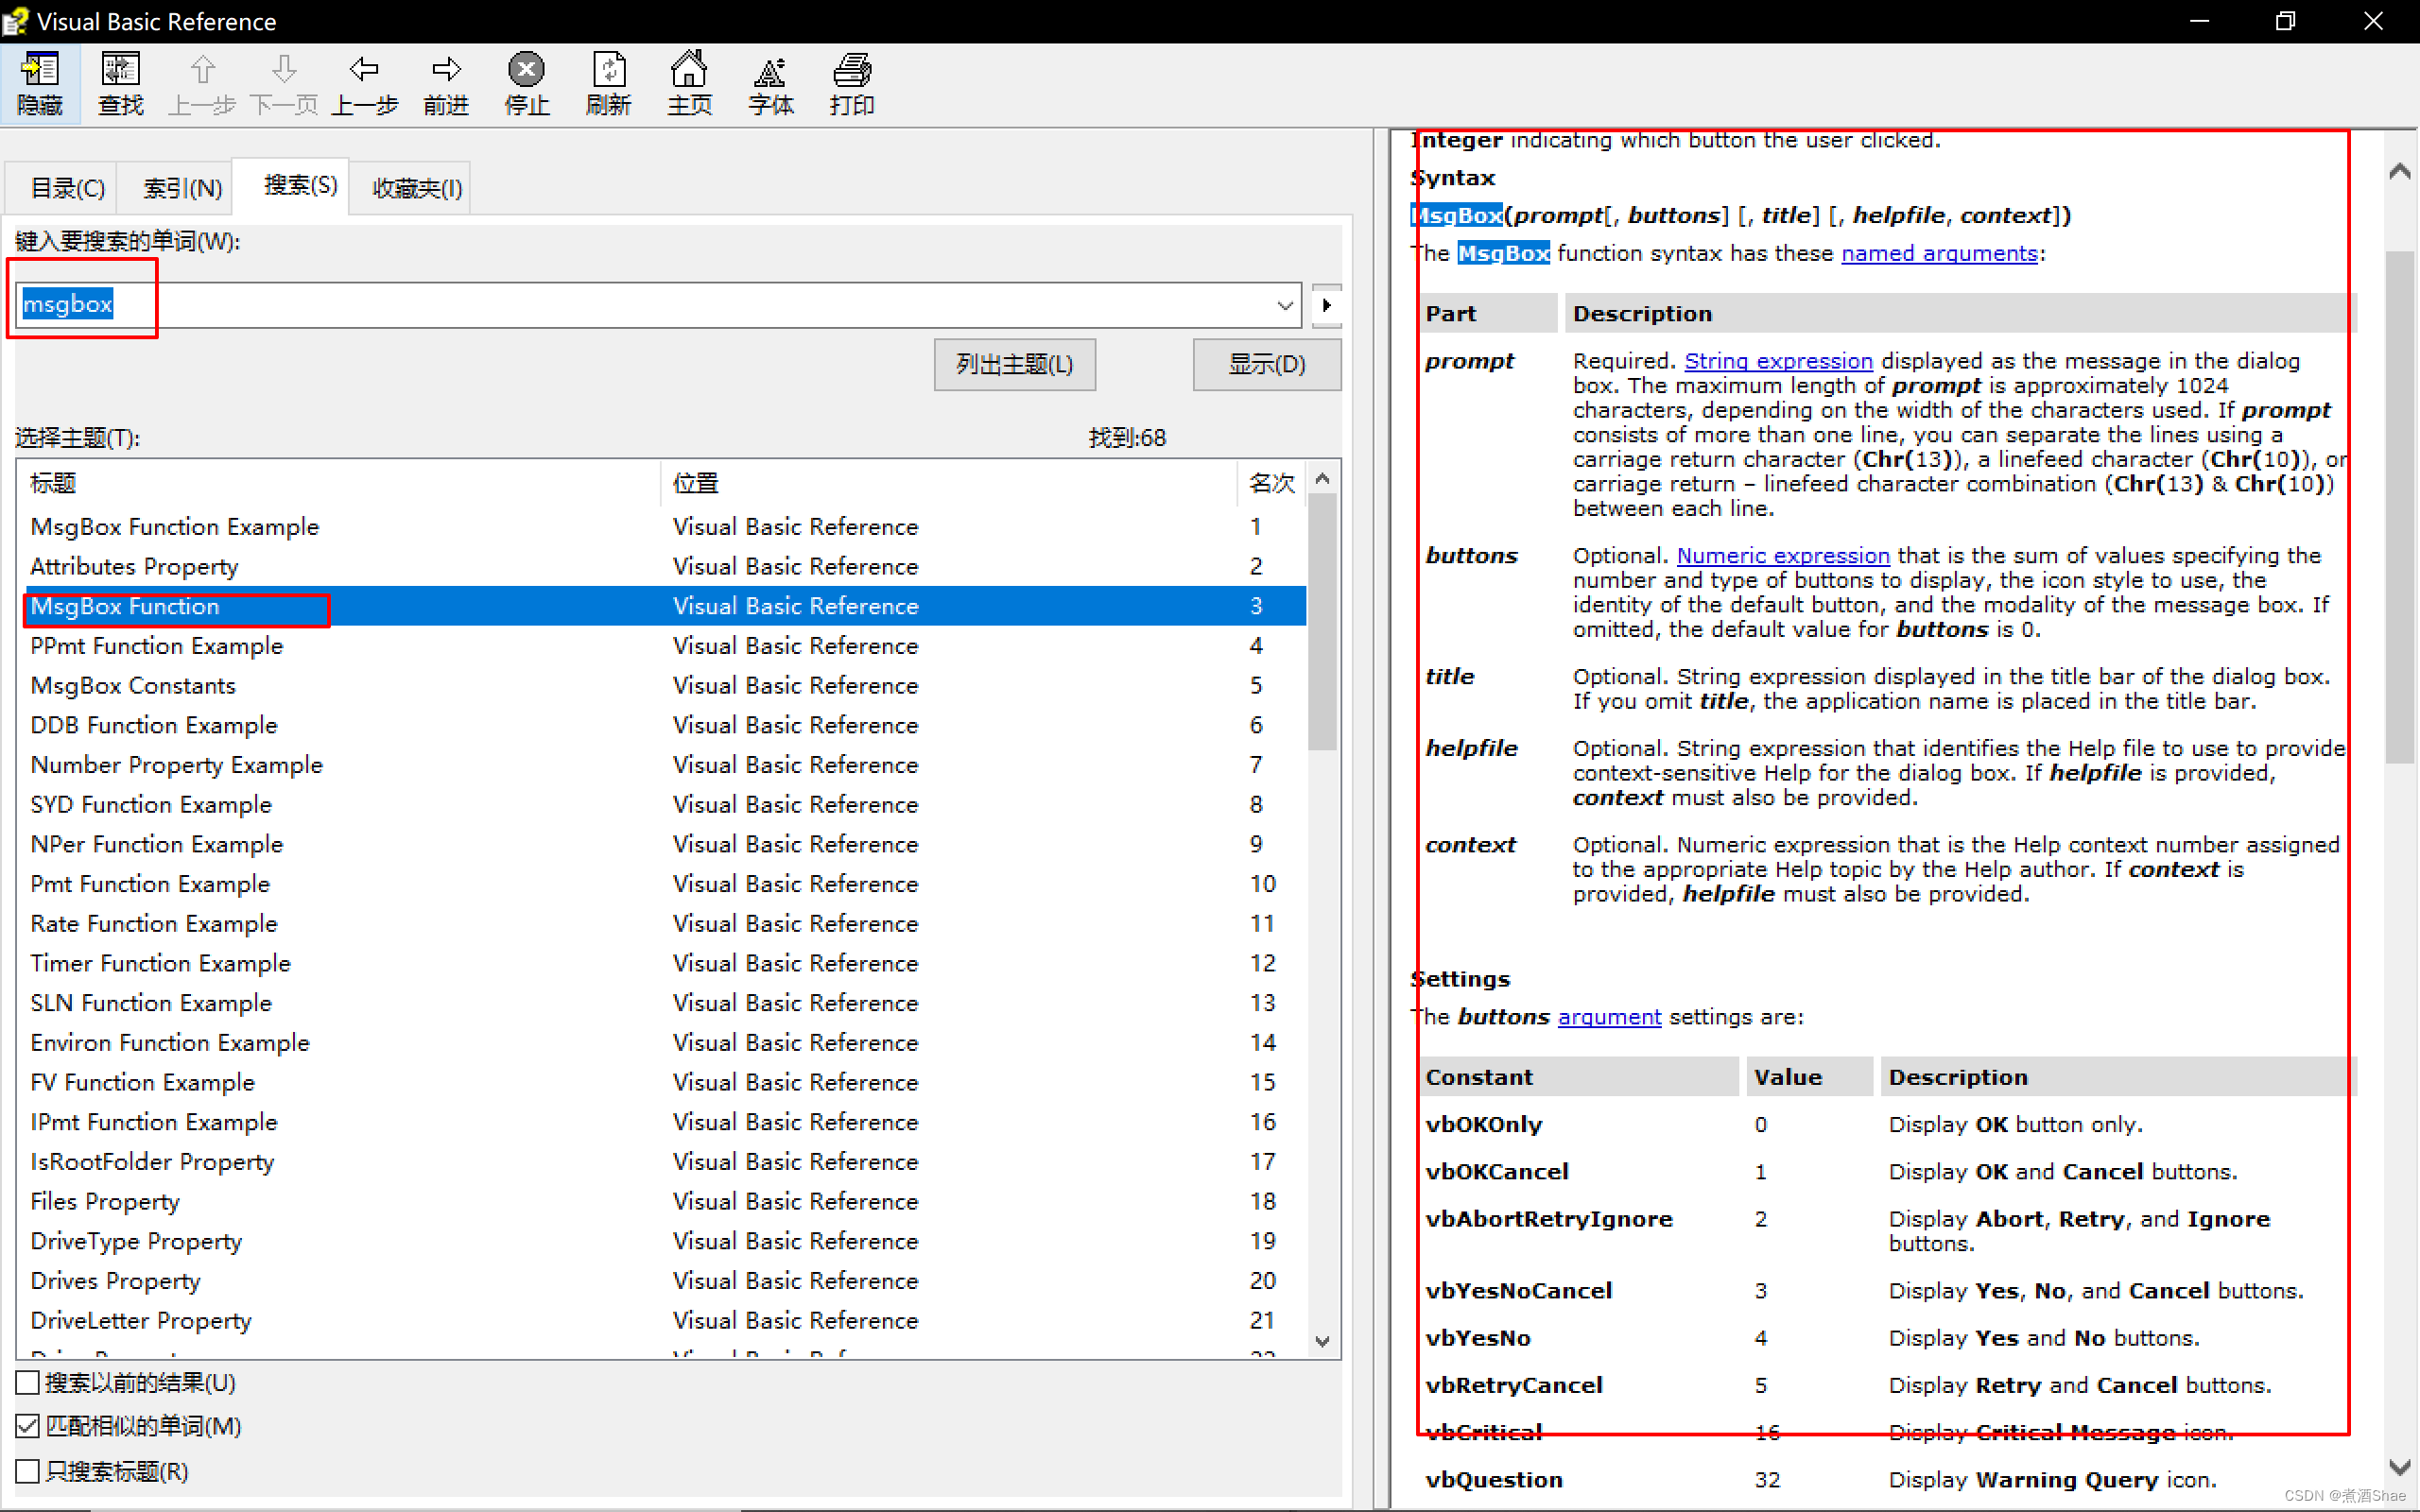
Task: Click the vbOKCancel constant text
Action: tap(1497, 1172)
